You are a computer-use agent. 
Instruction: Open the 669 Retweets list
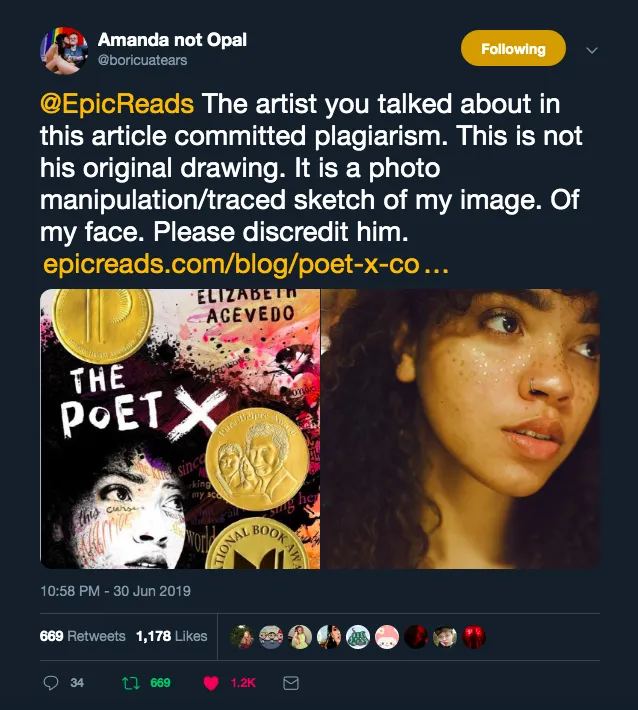coord(83,636)
